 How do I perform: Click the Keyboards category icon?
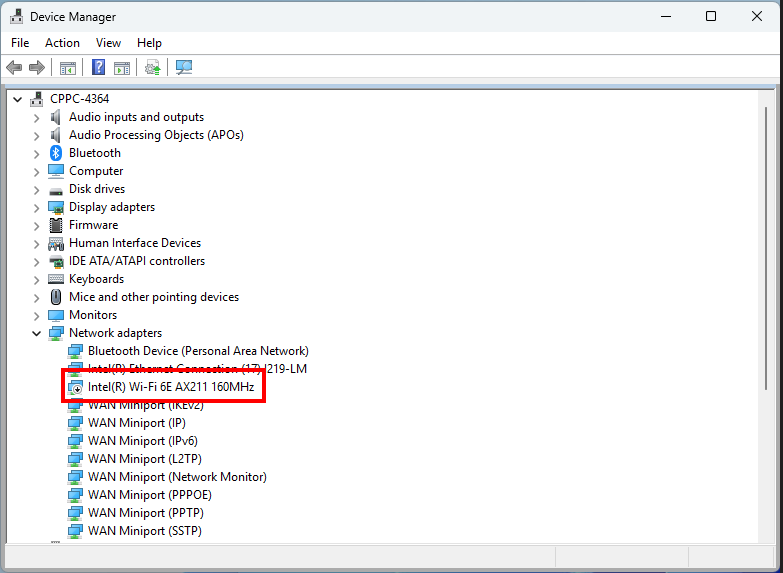coord(56,279)
